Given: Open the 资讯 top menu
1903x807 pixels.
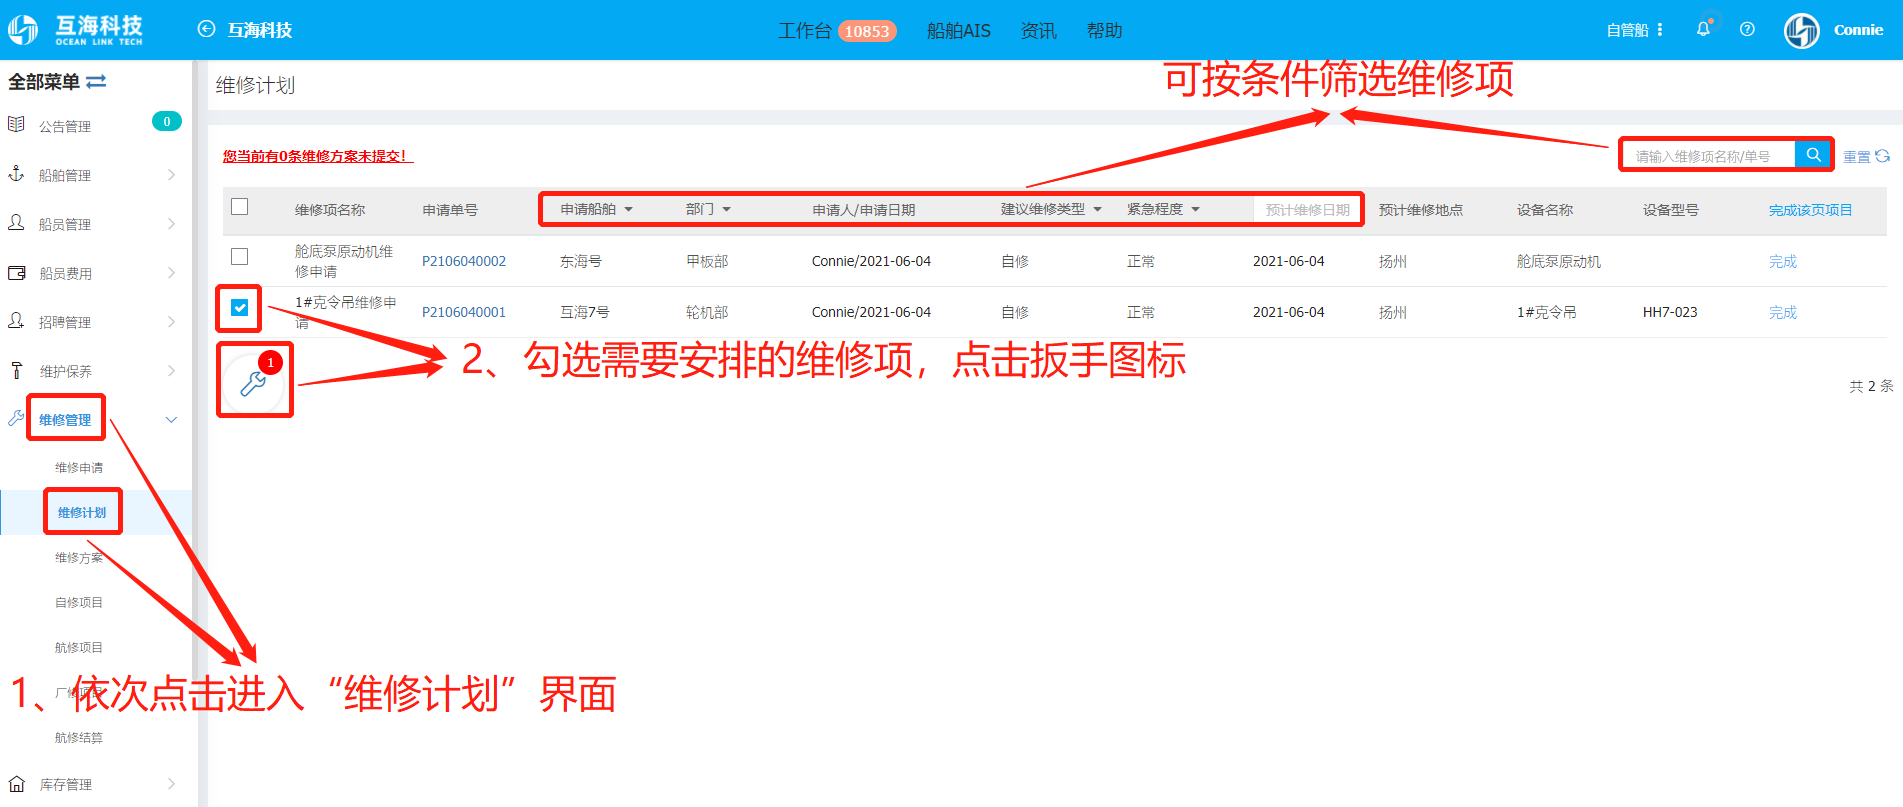Looking at the screenshot, I should click(x=1038, y=31).
